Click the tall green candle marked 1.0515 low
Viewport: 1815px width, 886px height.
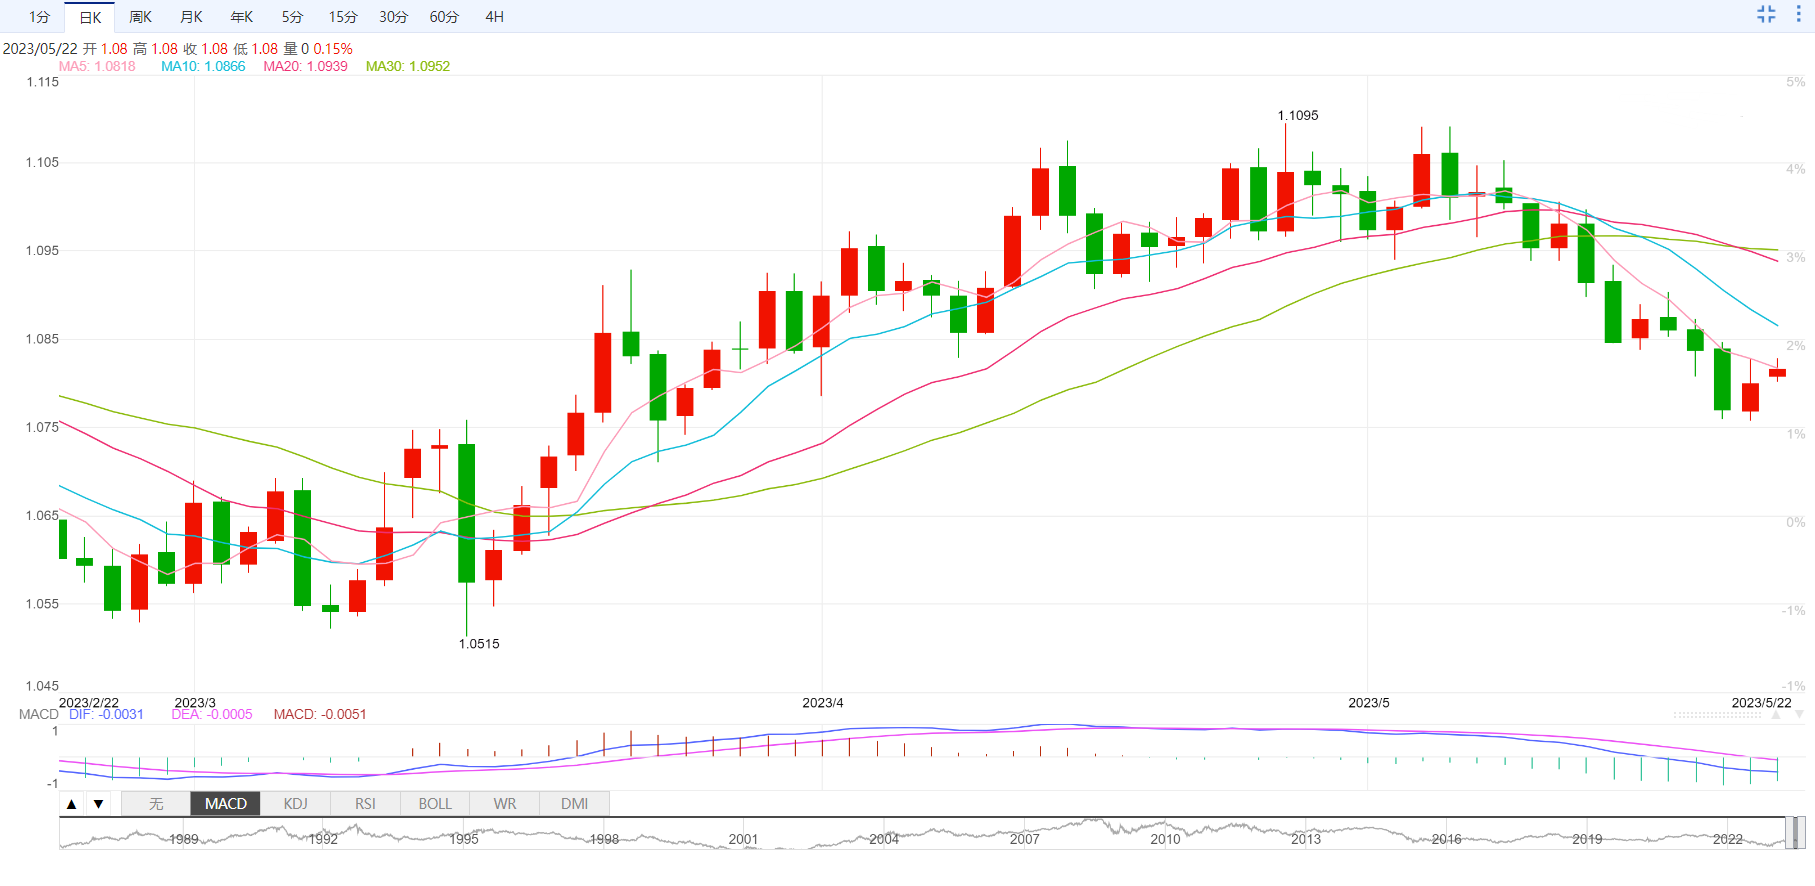466,513
